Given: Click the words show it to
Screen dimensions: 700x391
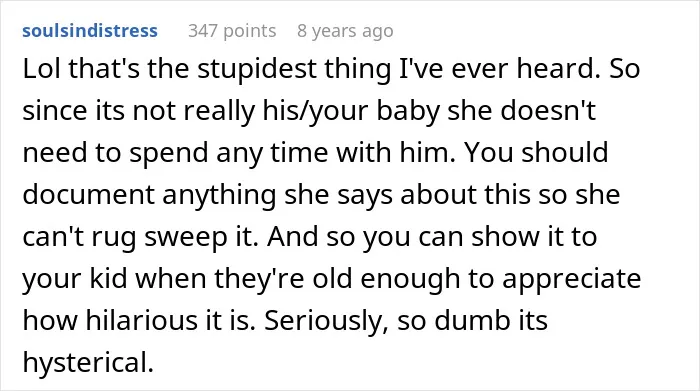Looking at the screenshot, I should coord(534,236).
